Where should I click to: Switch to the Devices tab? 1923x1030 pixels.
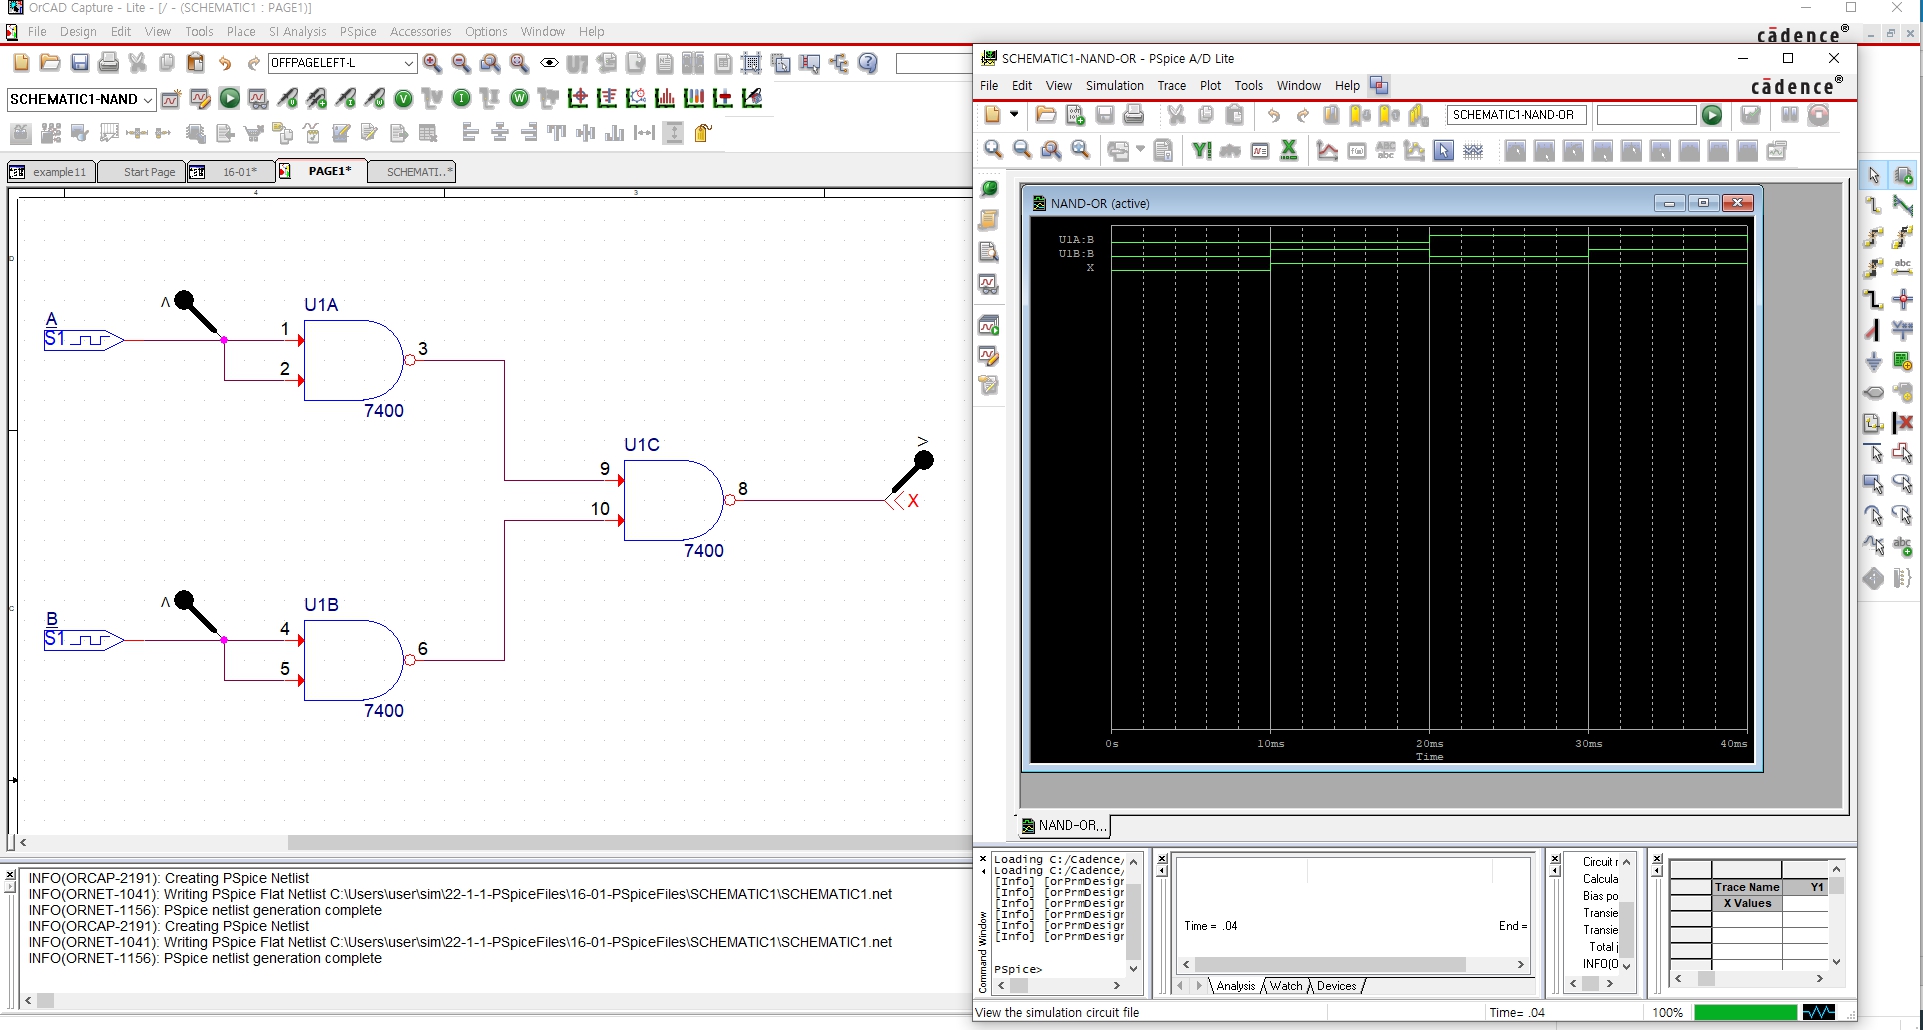[x=1336, y=985]
